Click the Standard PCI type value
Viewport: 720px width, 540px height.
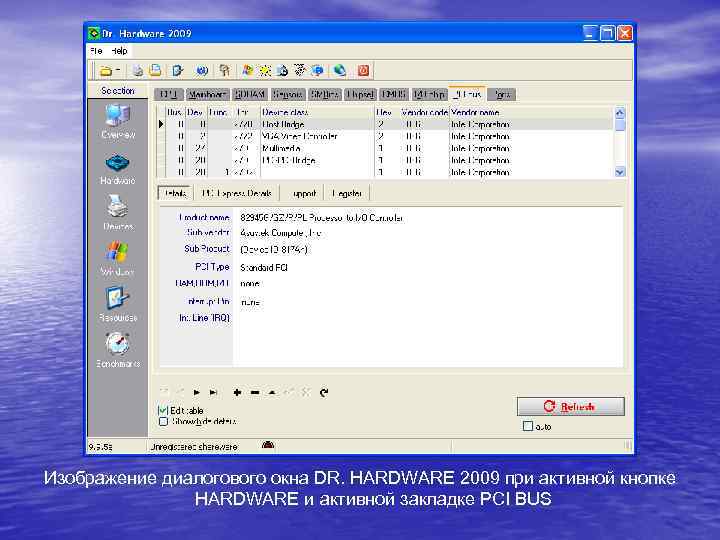264,267
